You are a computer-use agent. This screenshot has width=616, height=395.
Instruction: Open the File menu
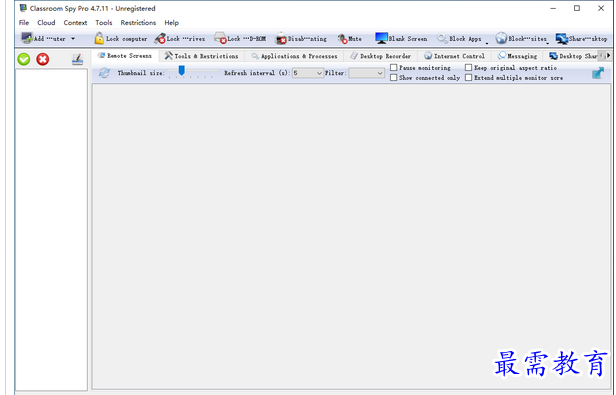[x=24, y=23]
